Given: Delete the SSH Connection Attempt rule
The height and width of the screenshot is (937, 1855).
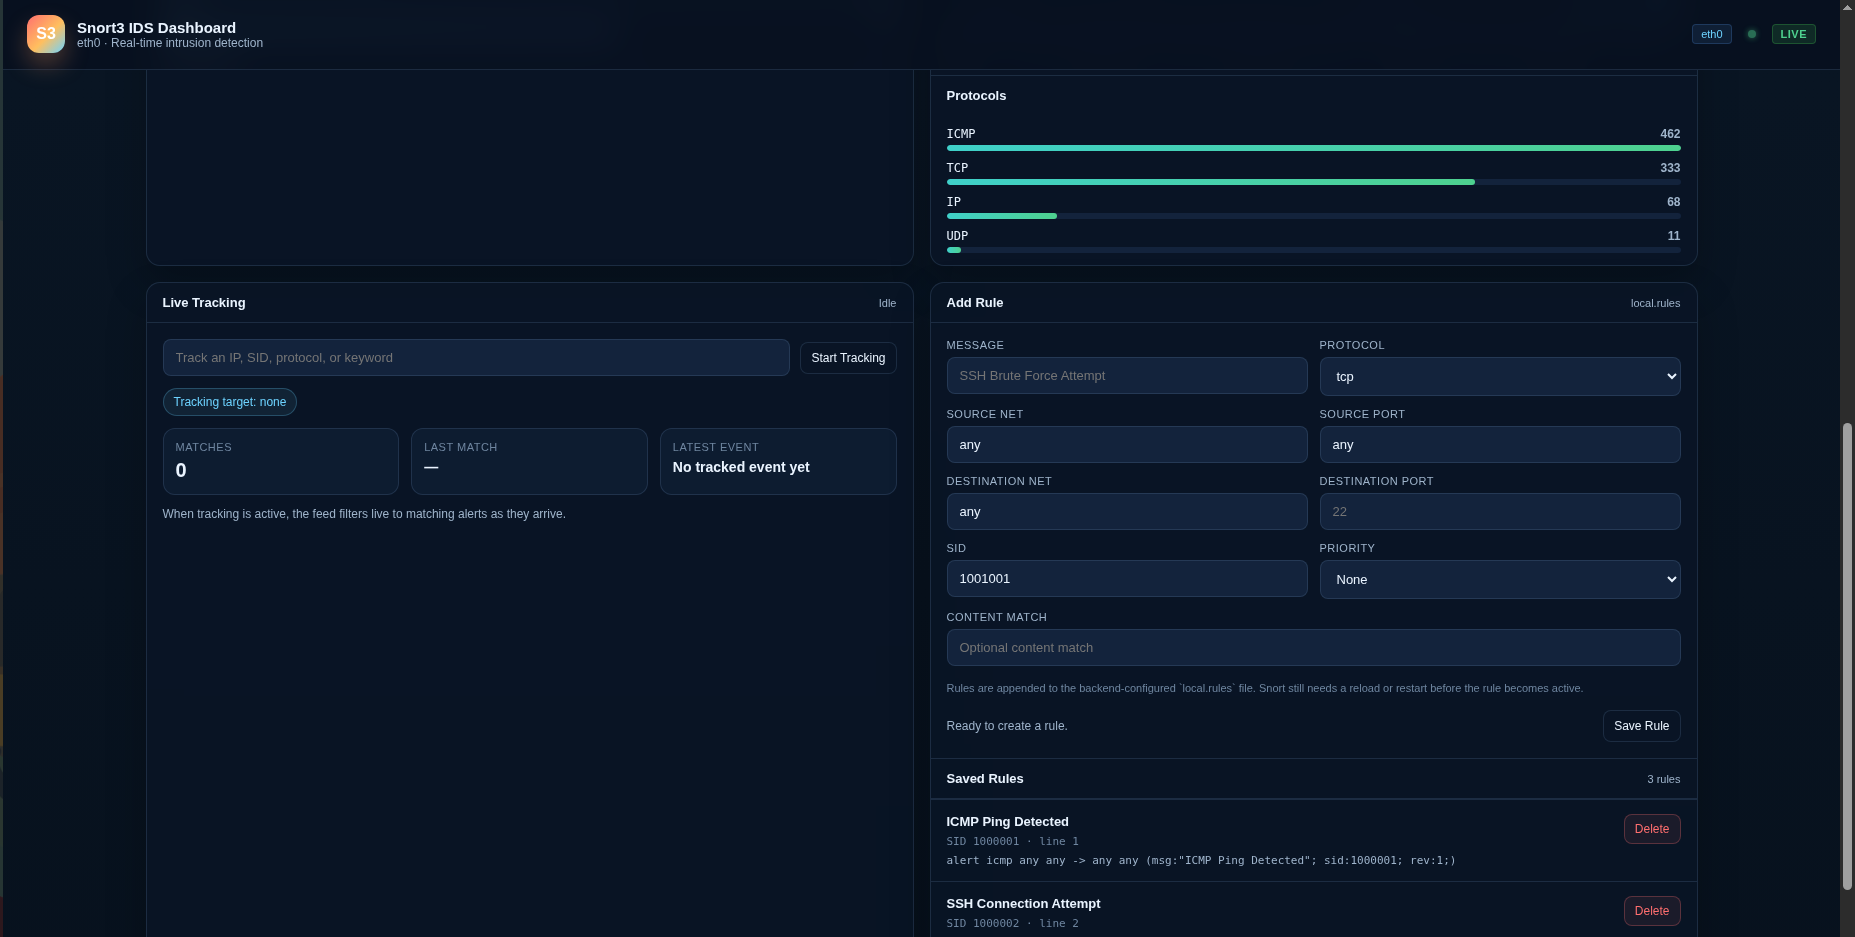Looking at the screenshot, I should click(x=1651, y=911).
